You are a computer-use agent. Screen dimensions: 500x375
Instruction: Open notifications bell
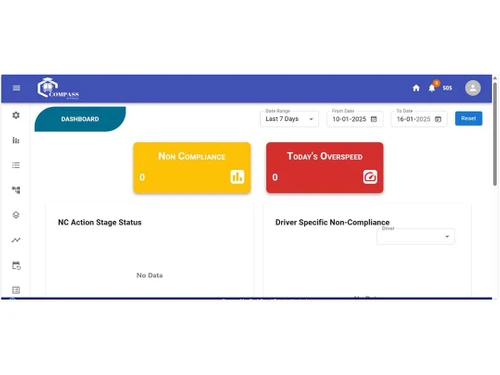(432, 88)
